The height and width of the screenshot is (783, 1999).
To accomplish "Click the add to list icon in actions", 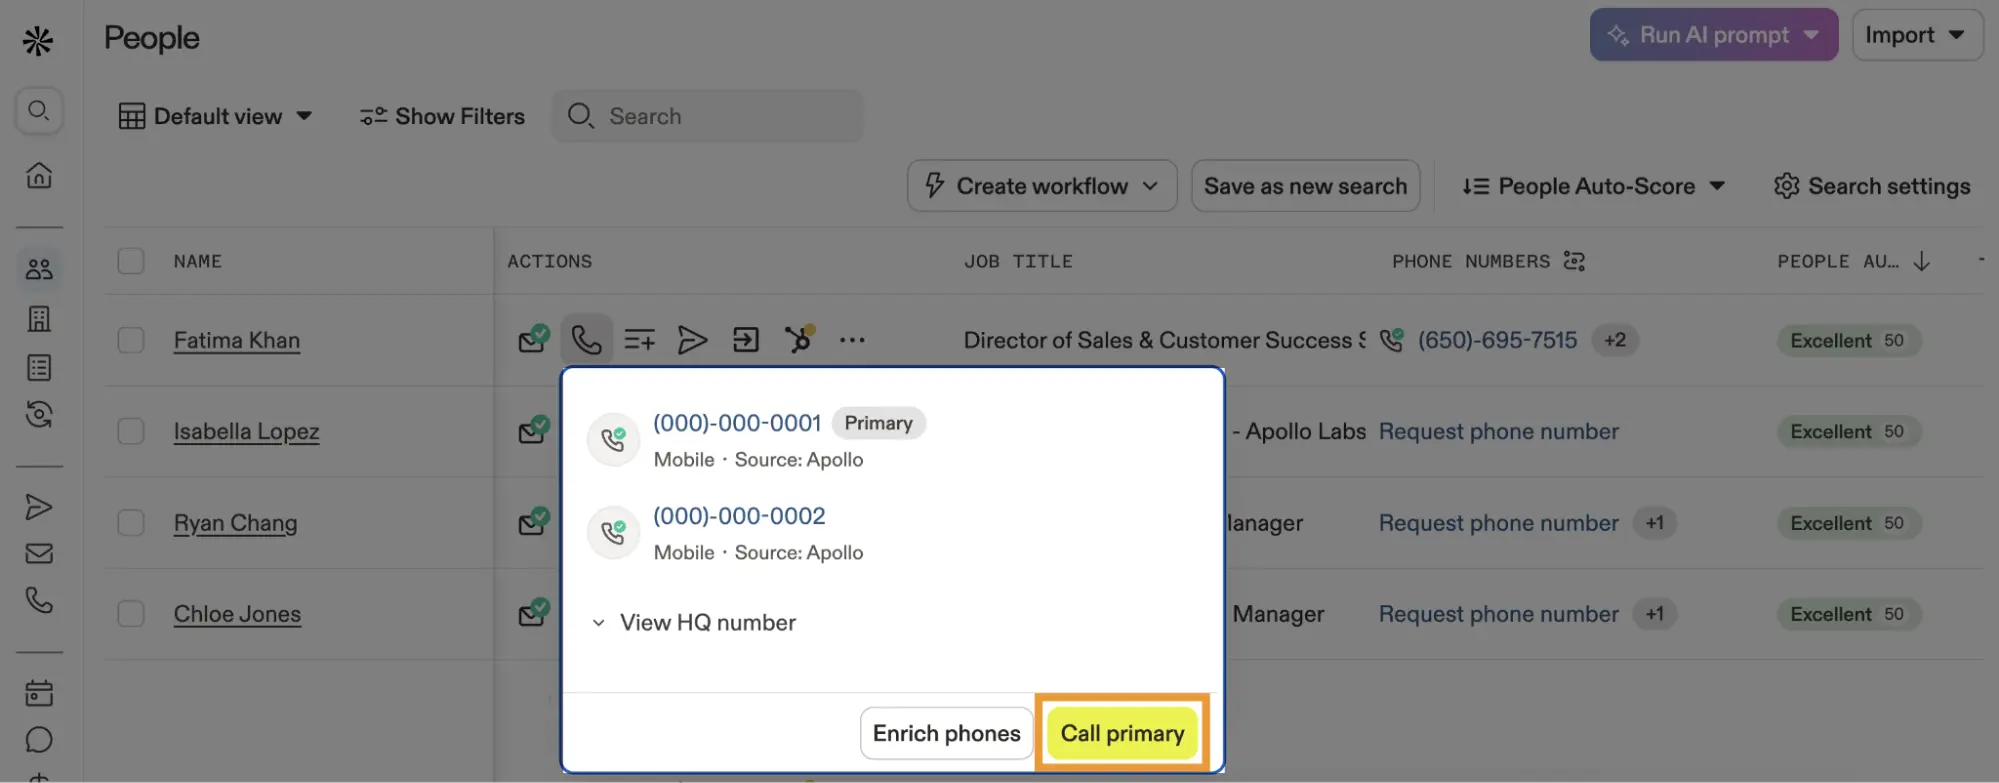I will point(639,340).
